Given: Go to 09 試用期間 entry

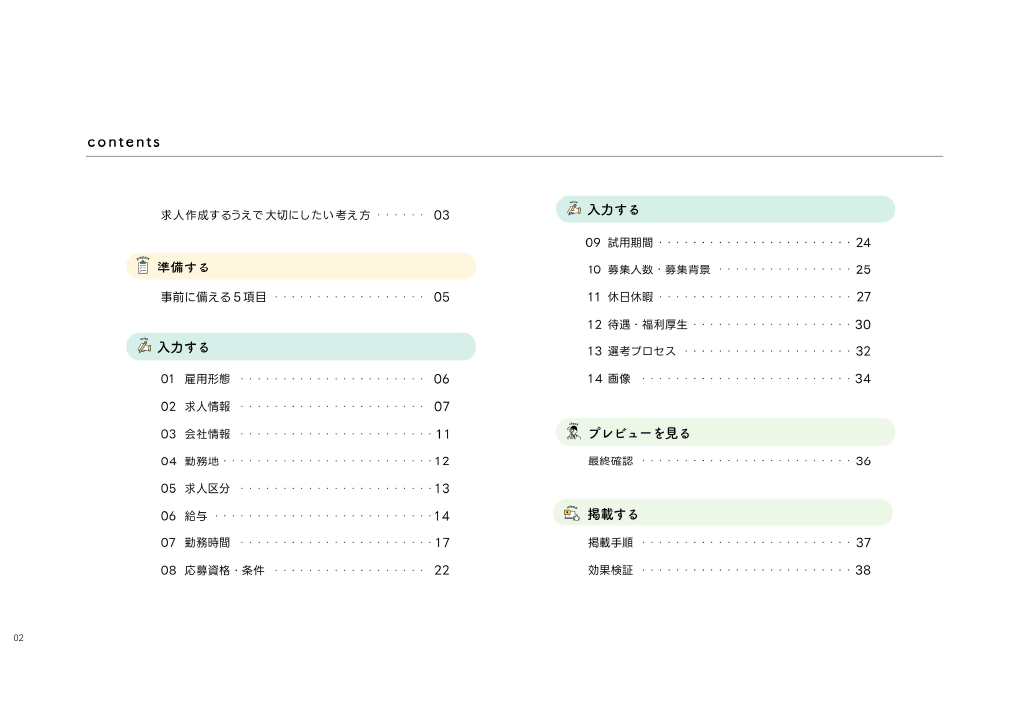Looking at the screenshot, I should [728, 242].
